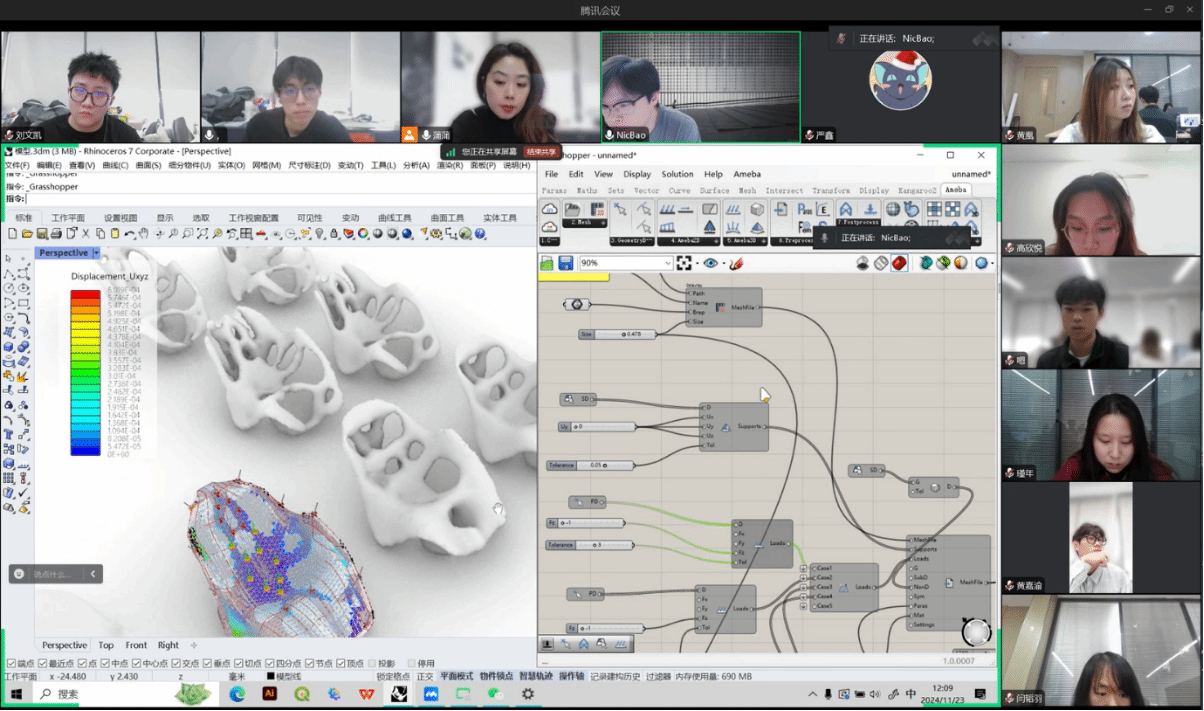Toggle the 中点 object snap checkbox

point(106,663)
